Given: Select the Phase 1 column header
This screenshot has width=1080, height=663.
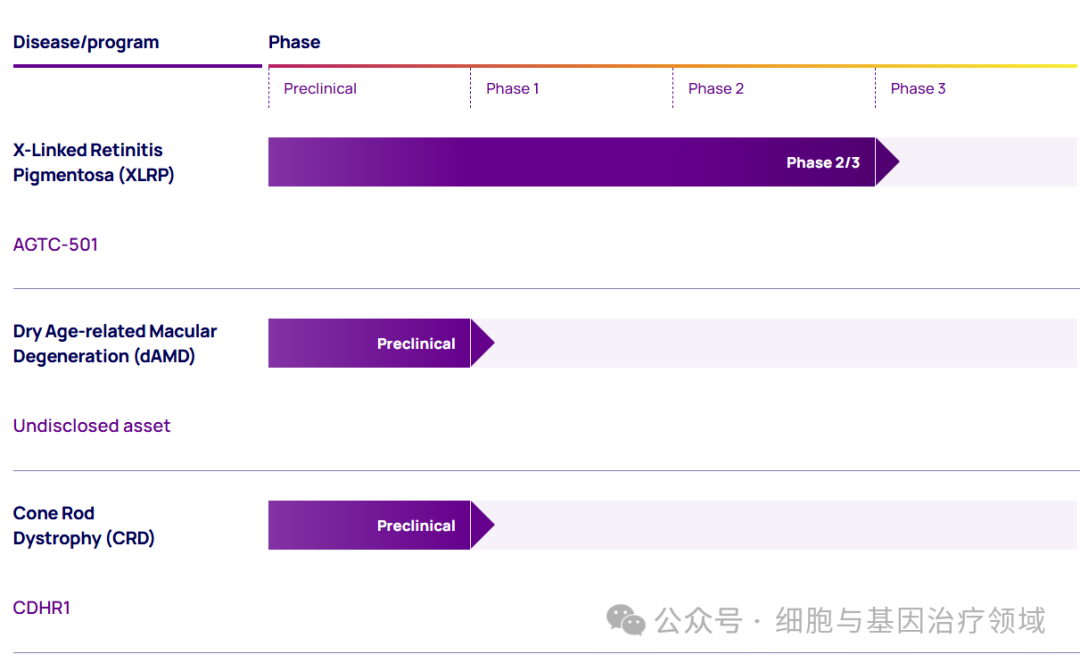Looking at the screenshot, I should click(x=512, y=89).
